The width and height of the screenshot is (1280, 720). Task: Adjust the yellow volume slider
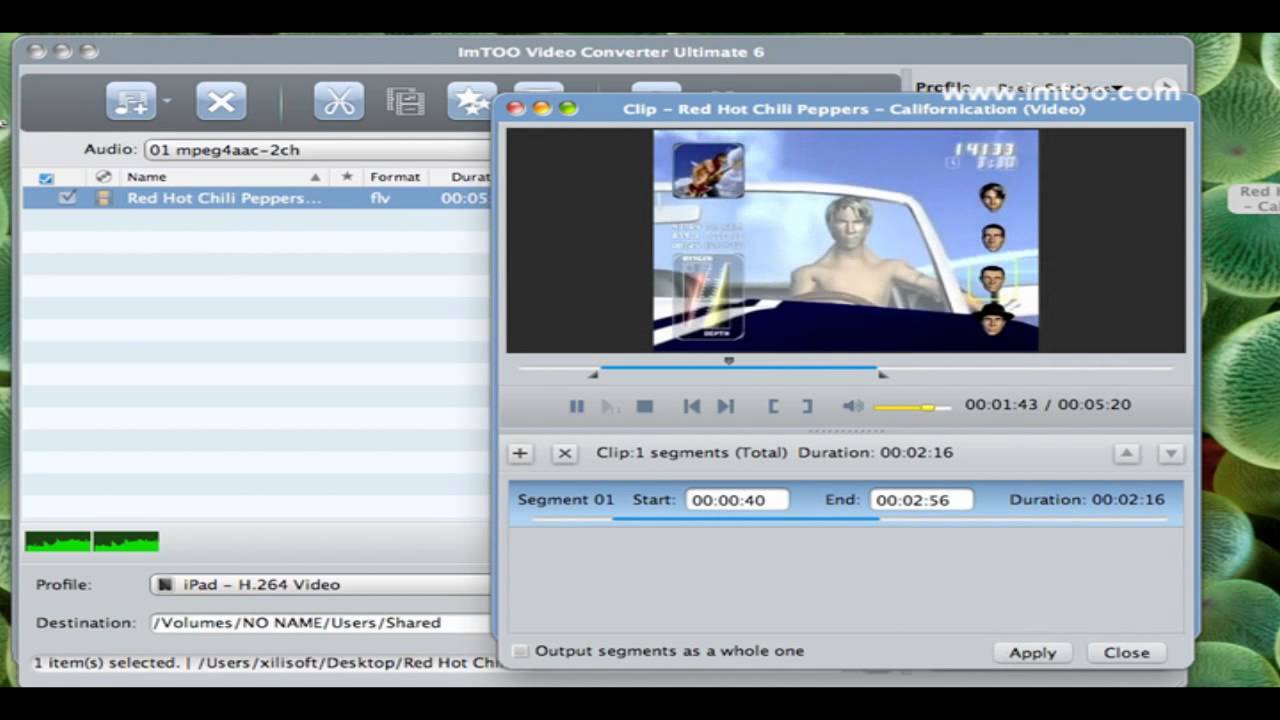[912, 407]
